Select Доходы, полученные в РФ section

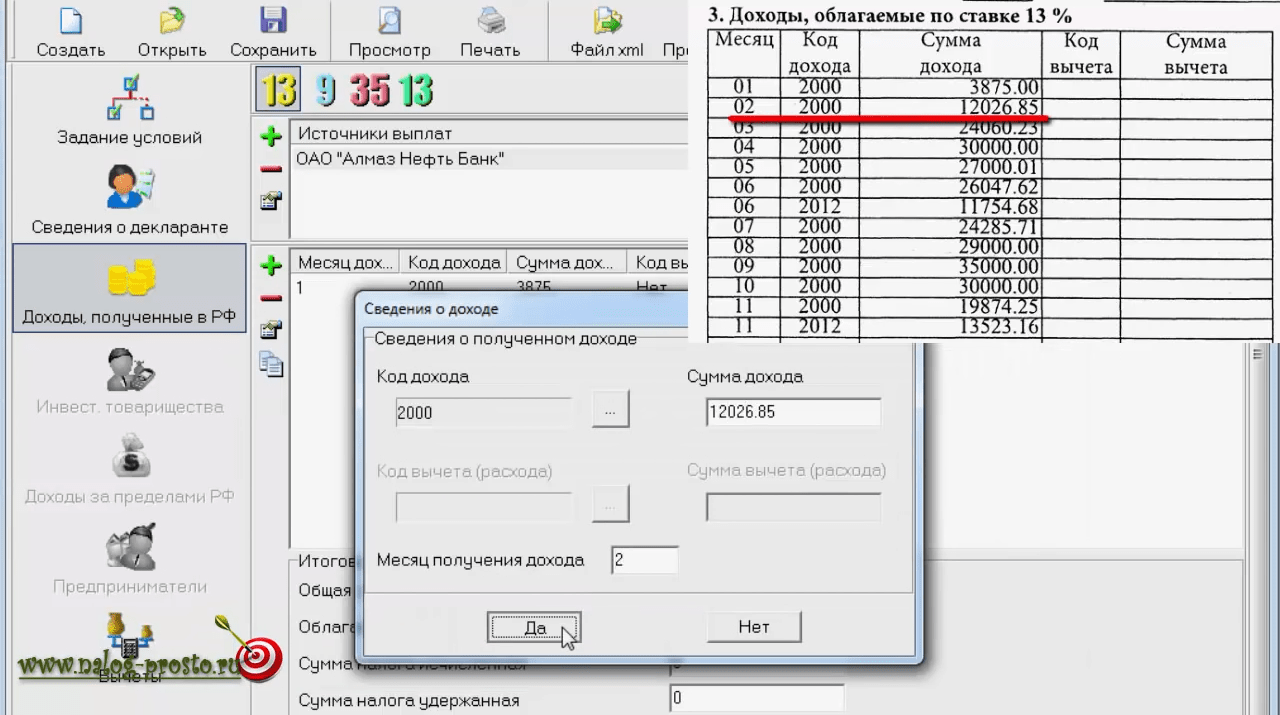point(129,288)
